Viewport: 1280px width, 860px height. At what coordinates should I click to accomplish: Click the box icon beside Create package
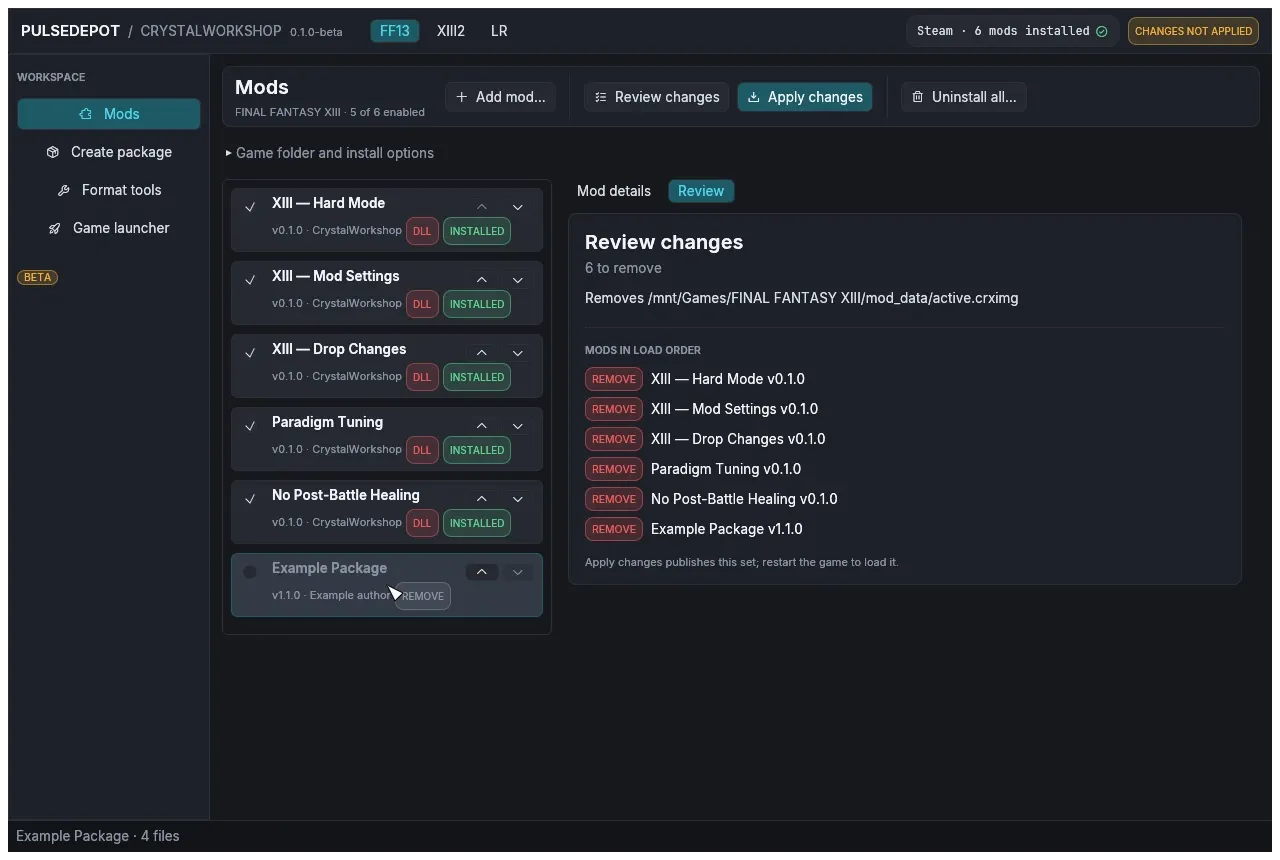pos(53,152)
